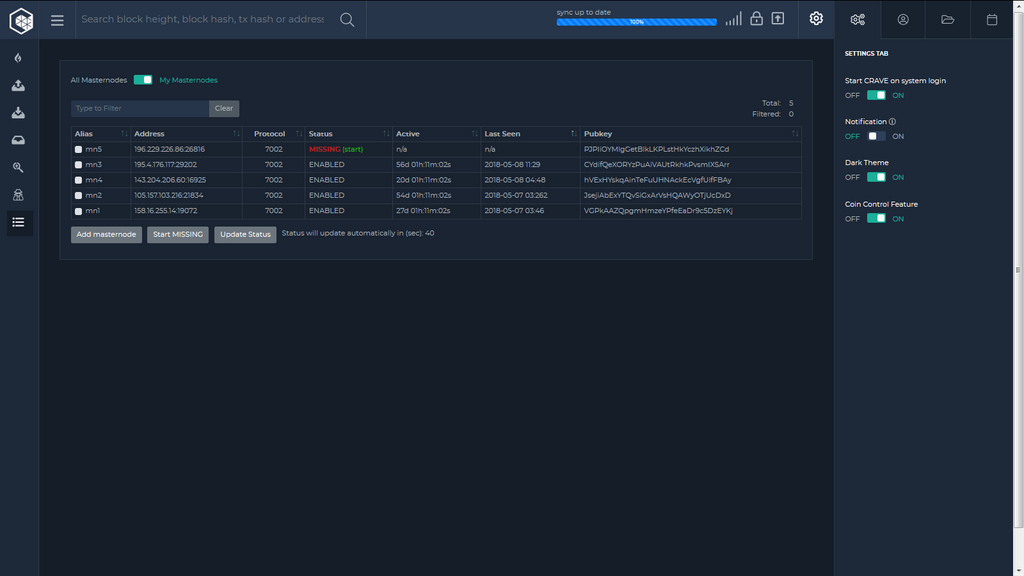Click the My Masternodes label
This screenshot has width=1024, height=576.
coord(189,80)
